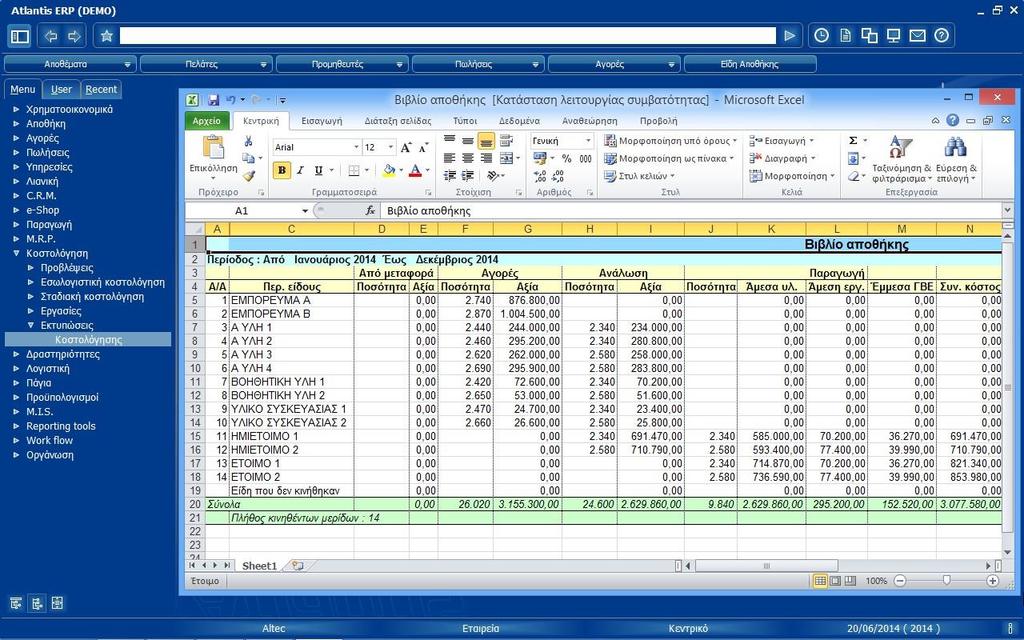Click the Atlantis monitor screen icon
This screenshot has height=640, width=1024.
coord(893,36)
